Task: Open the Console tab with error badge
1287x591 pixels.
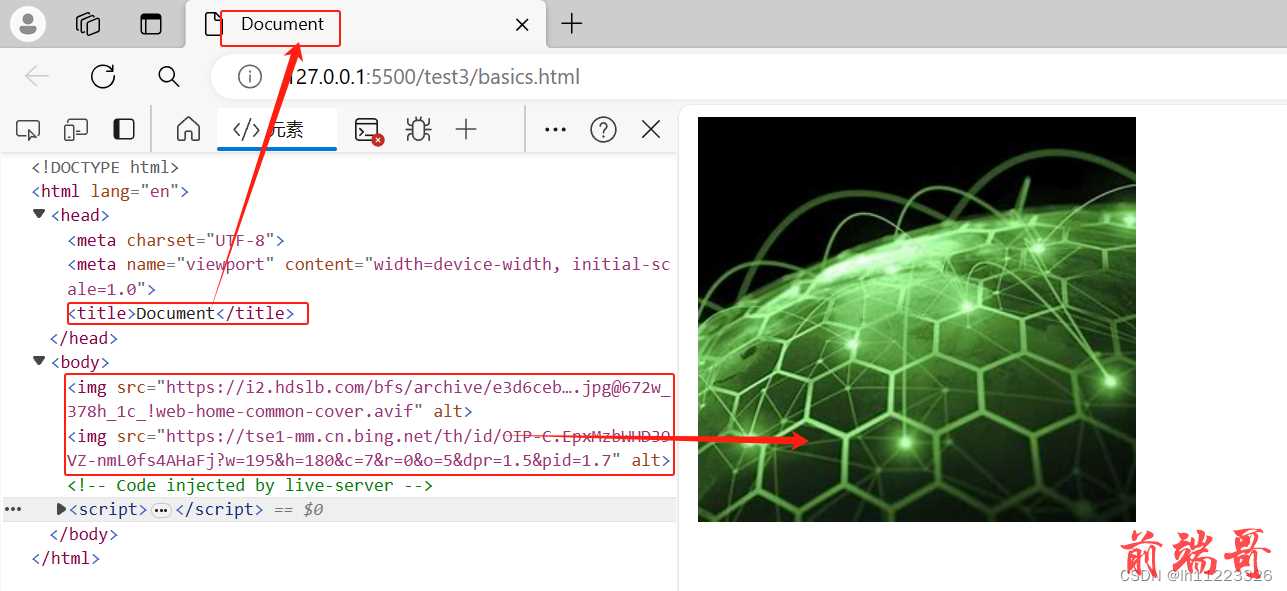Action: click(x=368, y=130)
